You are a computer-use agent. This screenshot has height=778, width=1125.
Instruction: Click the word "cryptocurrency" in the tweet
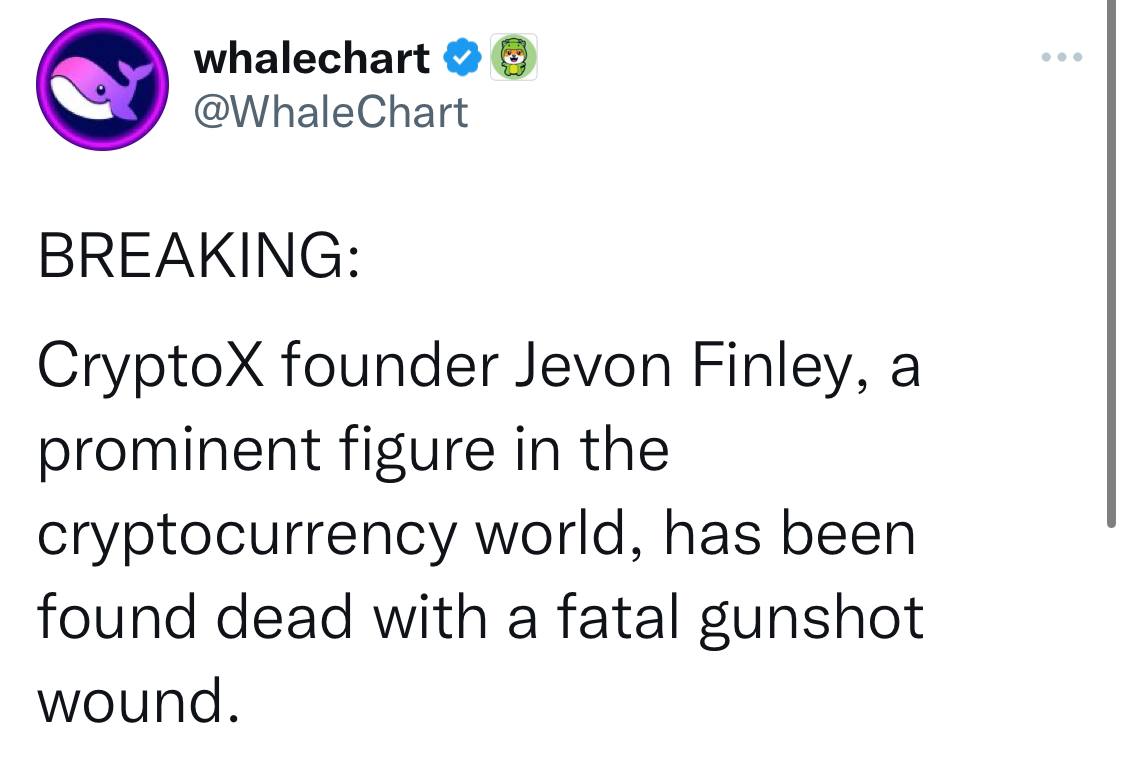(x=246, y=535)
